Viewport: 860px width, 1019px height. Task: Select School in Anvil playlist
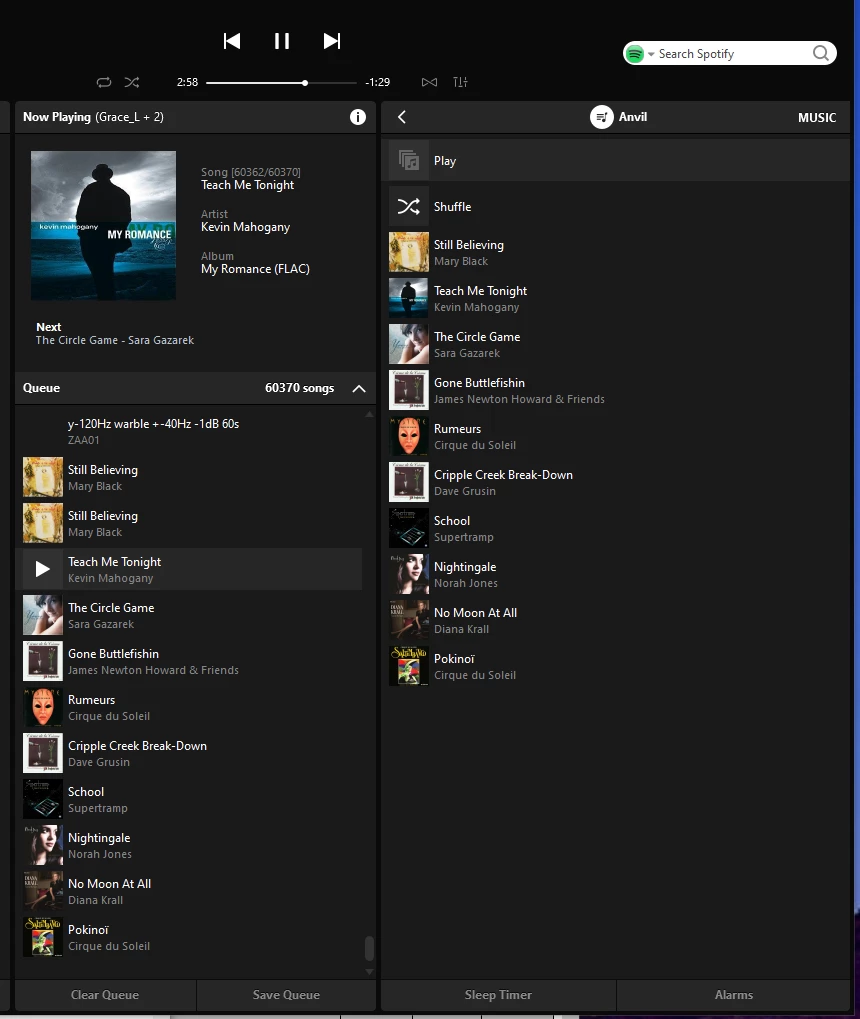(x=616, y=528)
